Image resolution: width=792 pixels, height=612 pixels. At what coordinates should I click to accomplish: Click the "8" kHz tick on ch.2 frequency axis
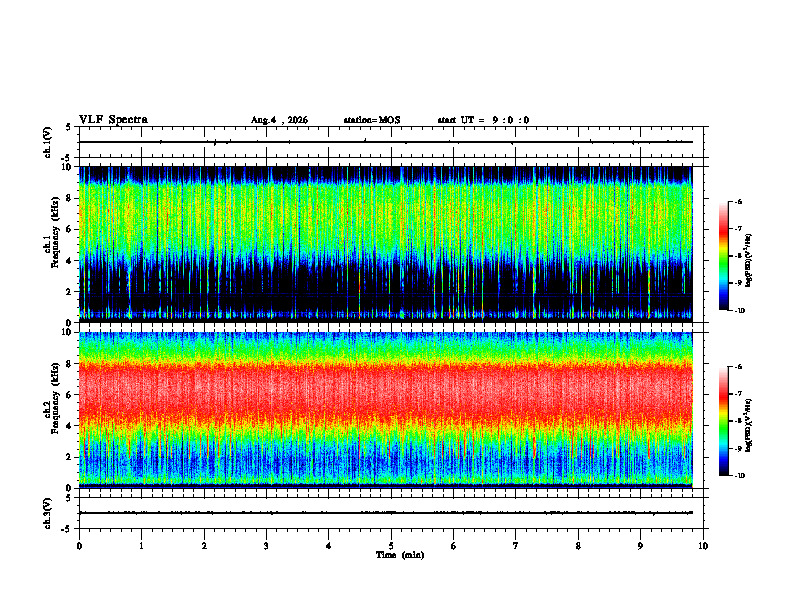[70, 364]
